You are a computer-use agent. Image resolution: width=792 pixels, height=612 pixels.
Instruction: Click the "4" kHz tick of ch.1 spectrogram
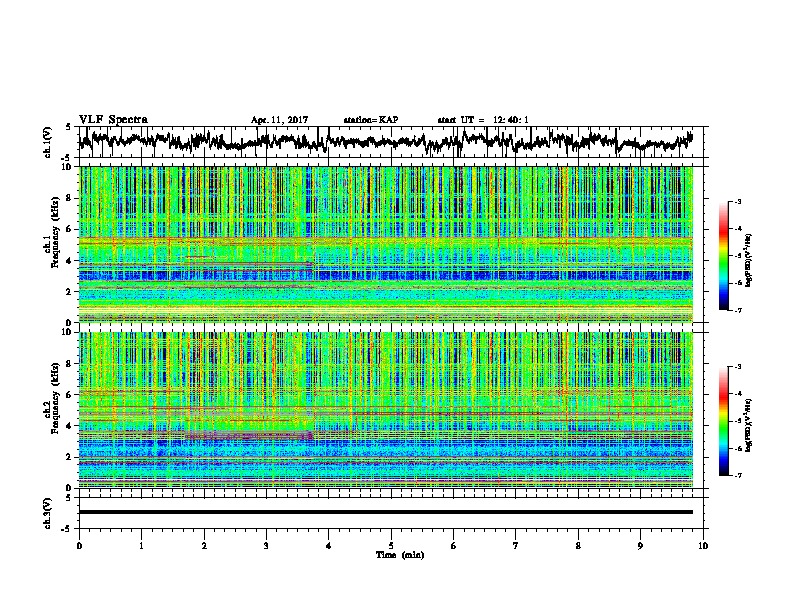[70, 261]
